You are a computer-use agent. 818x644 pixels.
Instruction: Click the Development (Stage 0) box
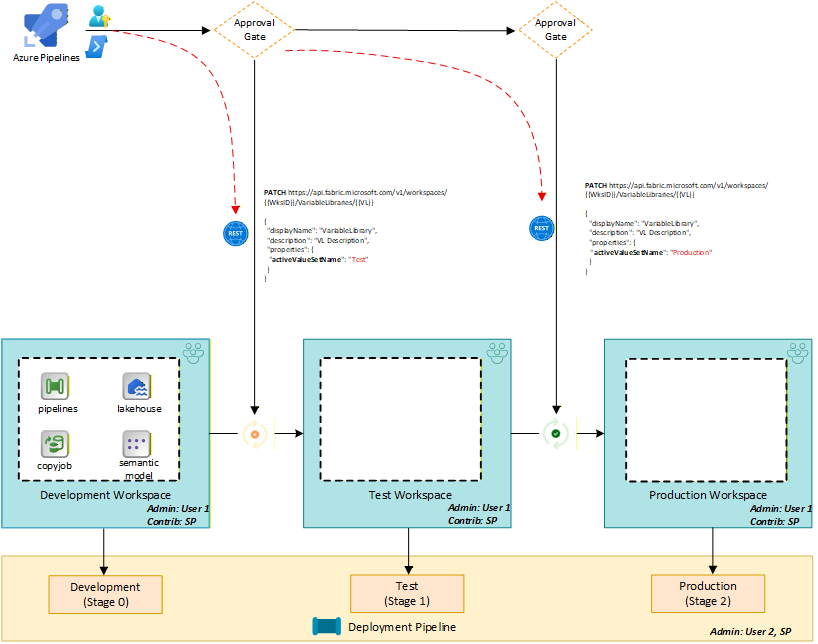click(105, 594)
